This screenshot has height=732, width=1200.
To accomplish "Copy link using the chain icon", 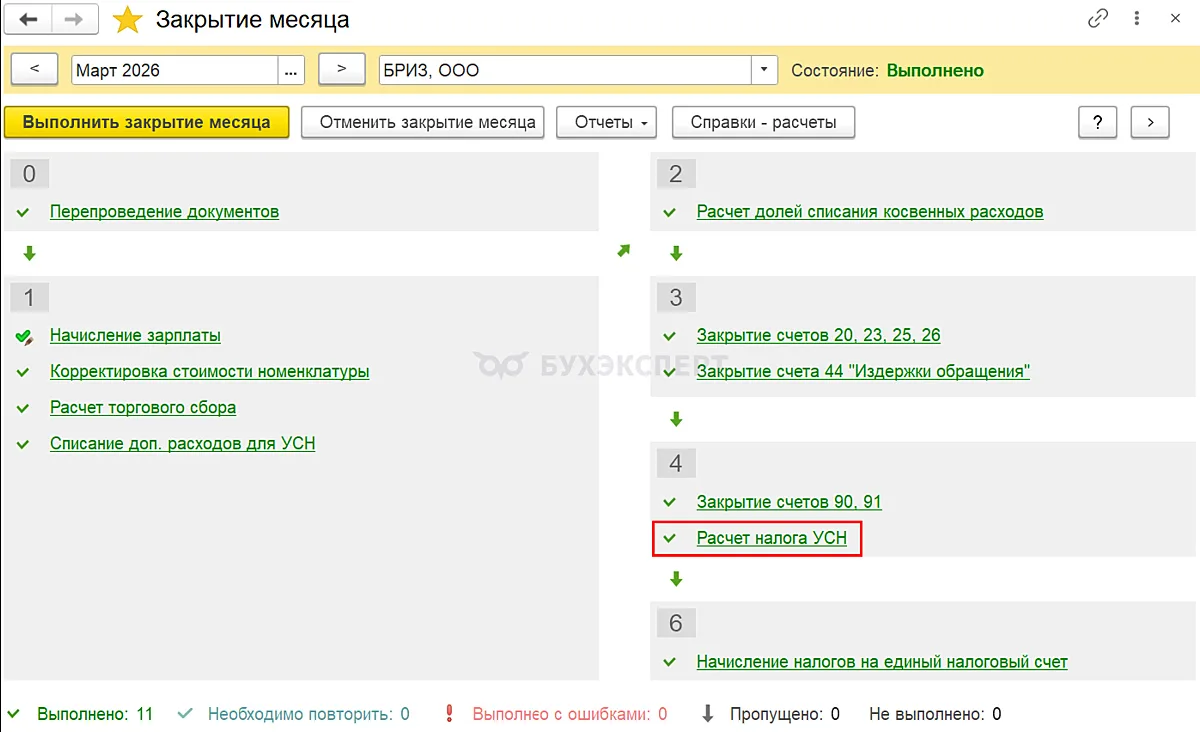I will coord(1098,19).
